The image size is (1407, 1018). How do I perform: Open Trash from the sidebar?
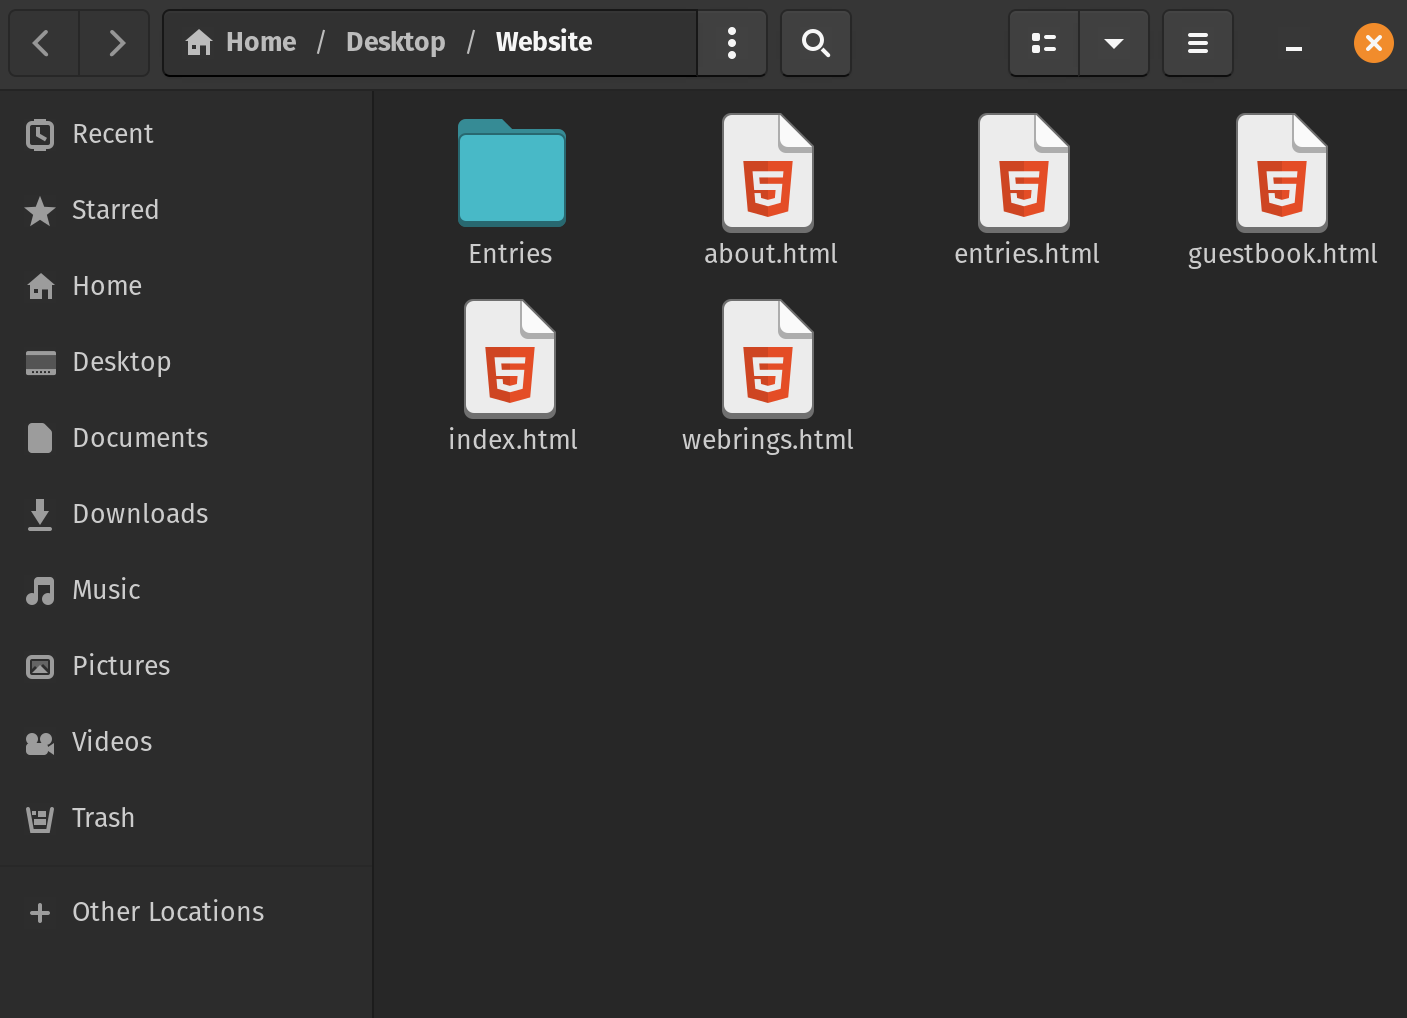(x=103, y=818)
